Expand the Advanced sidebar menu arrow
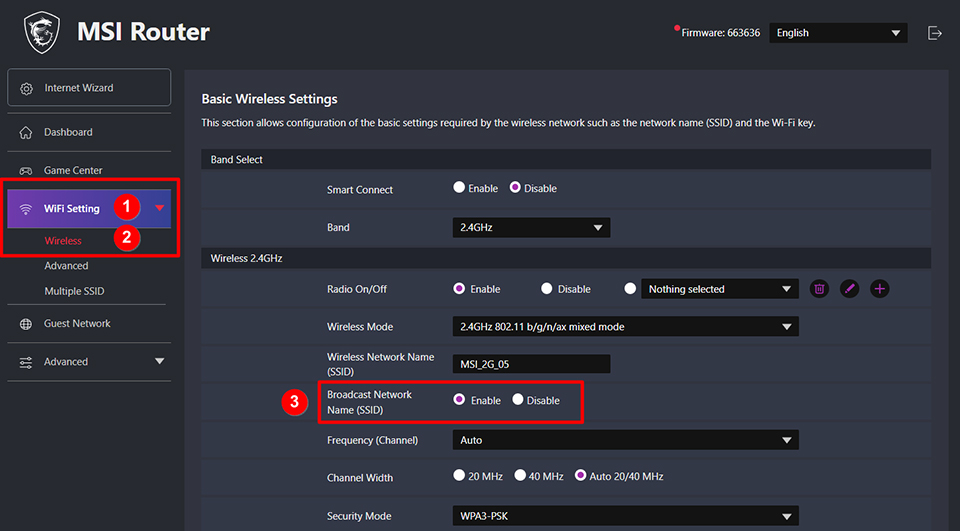The width and height of the screenshot is (960, 531). click(159, 361)
